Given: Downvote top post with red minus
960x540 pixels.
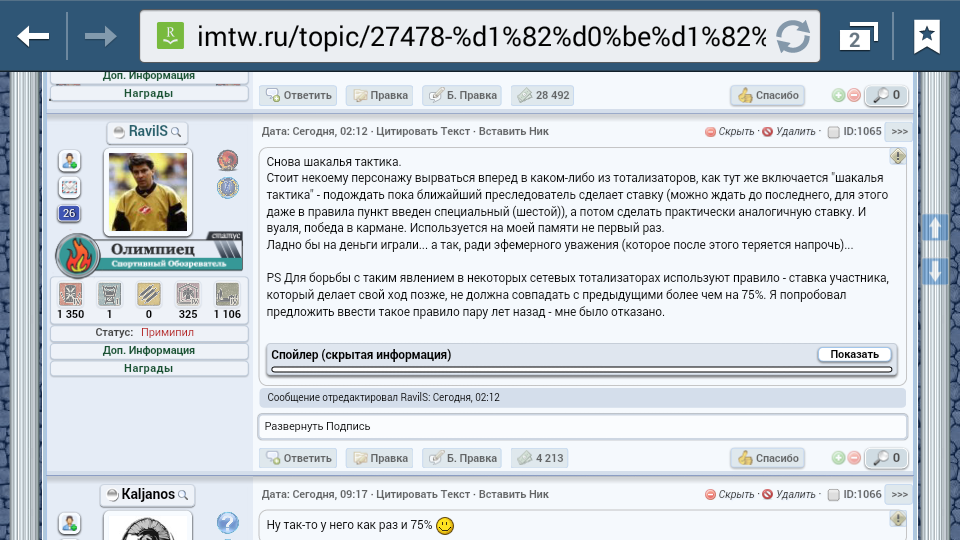Looking at the screenshot, I should coord(853,95).
